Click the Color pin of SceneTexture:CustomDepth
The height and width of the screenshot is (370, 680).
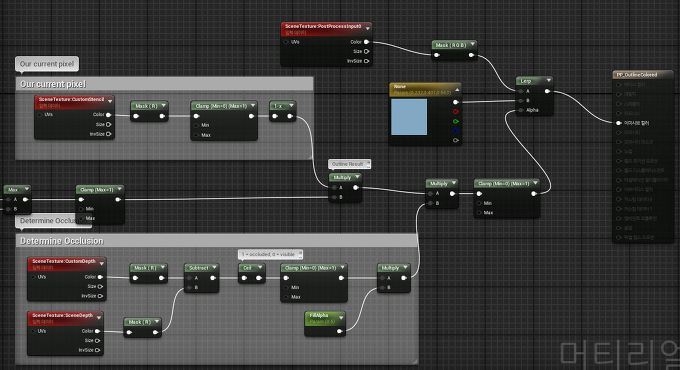pos(101,277)
